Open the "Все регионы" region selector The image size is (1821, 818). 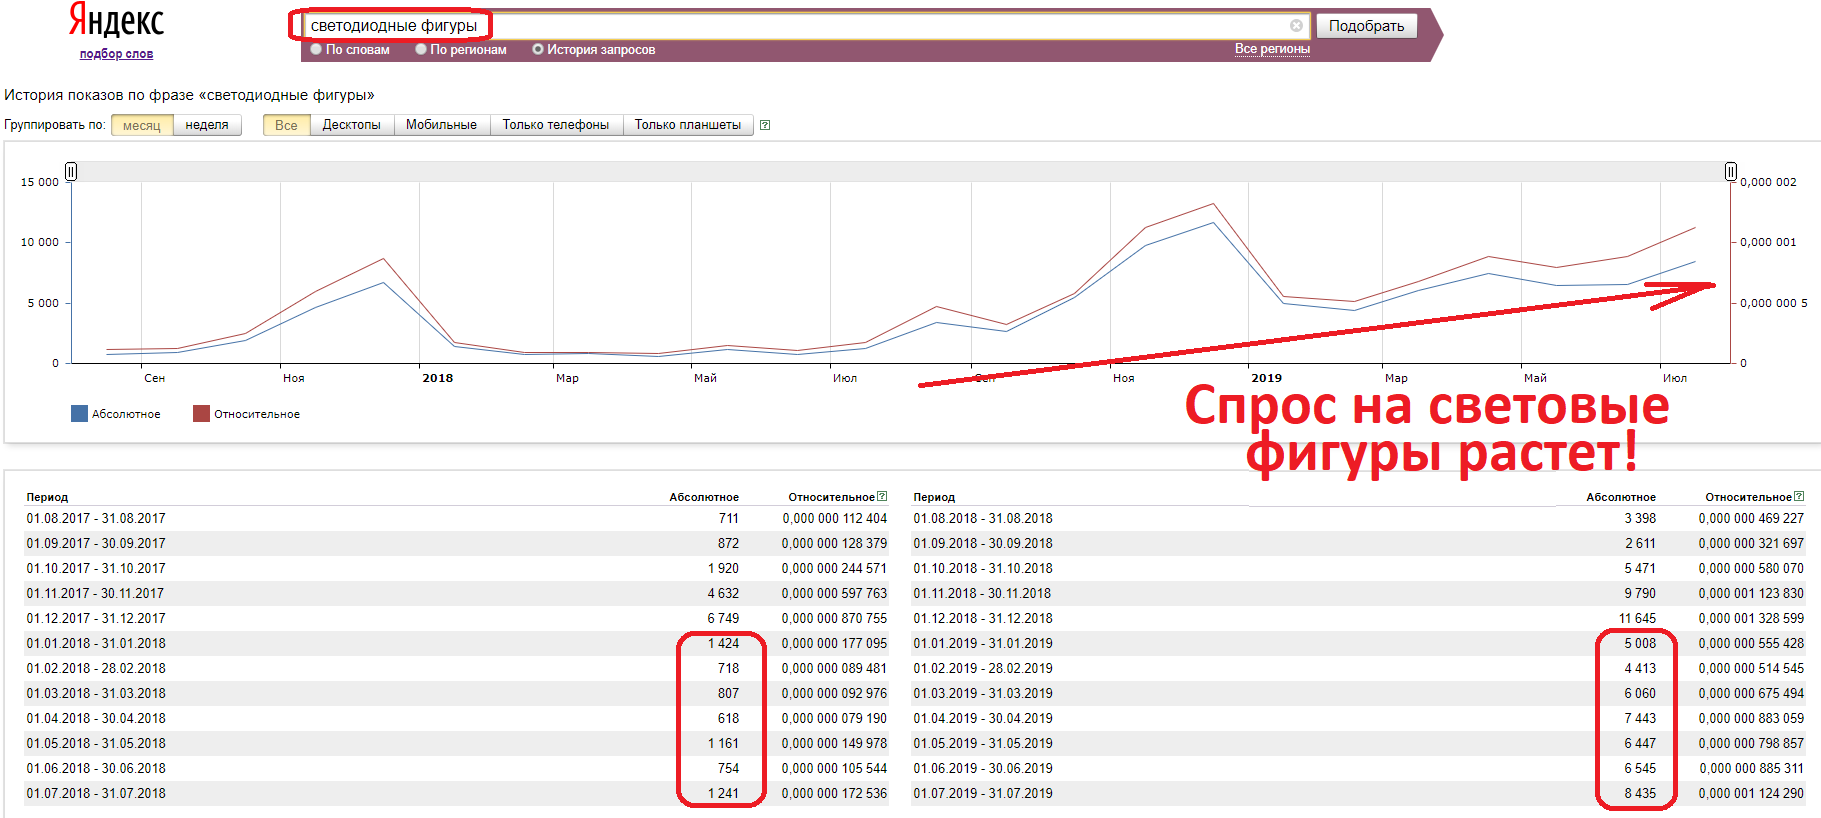(1271, 49)
